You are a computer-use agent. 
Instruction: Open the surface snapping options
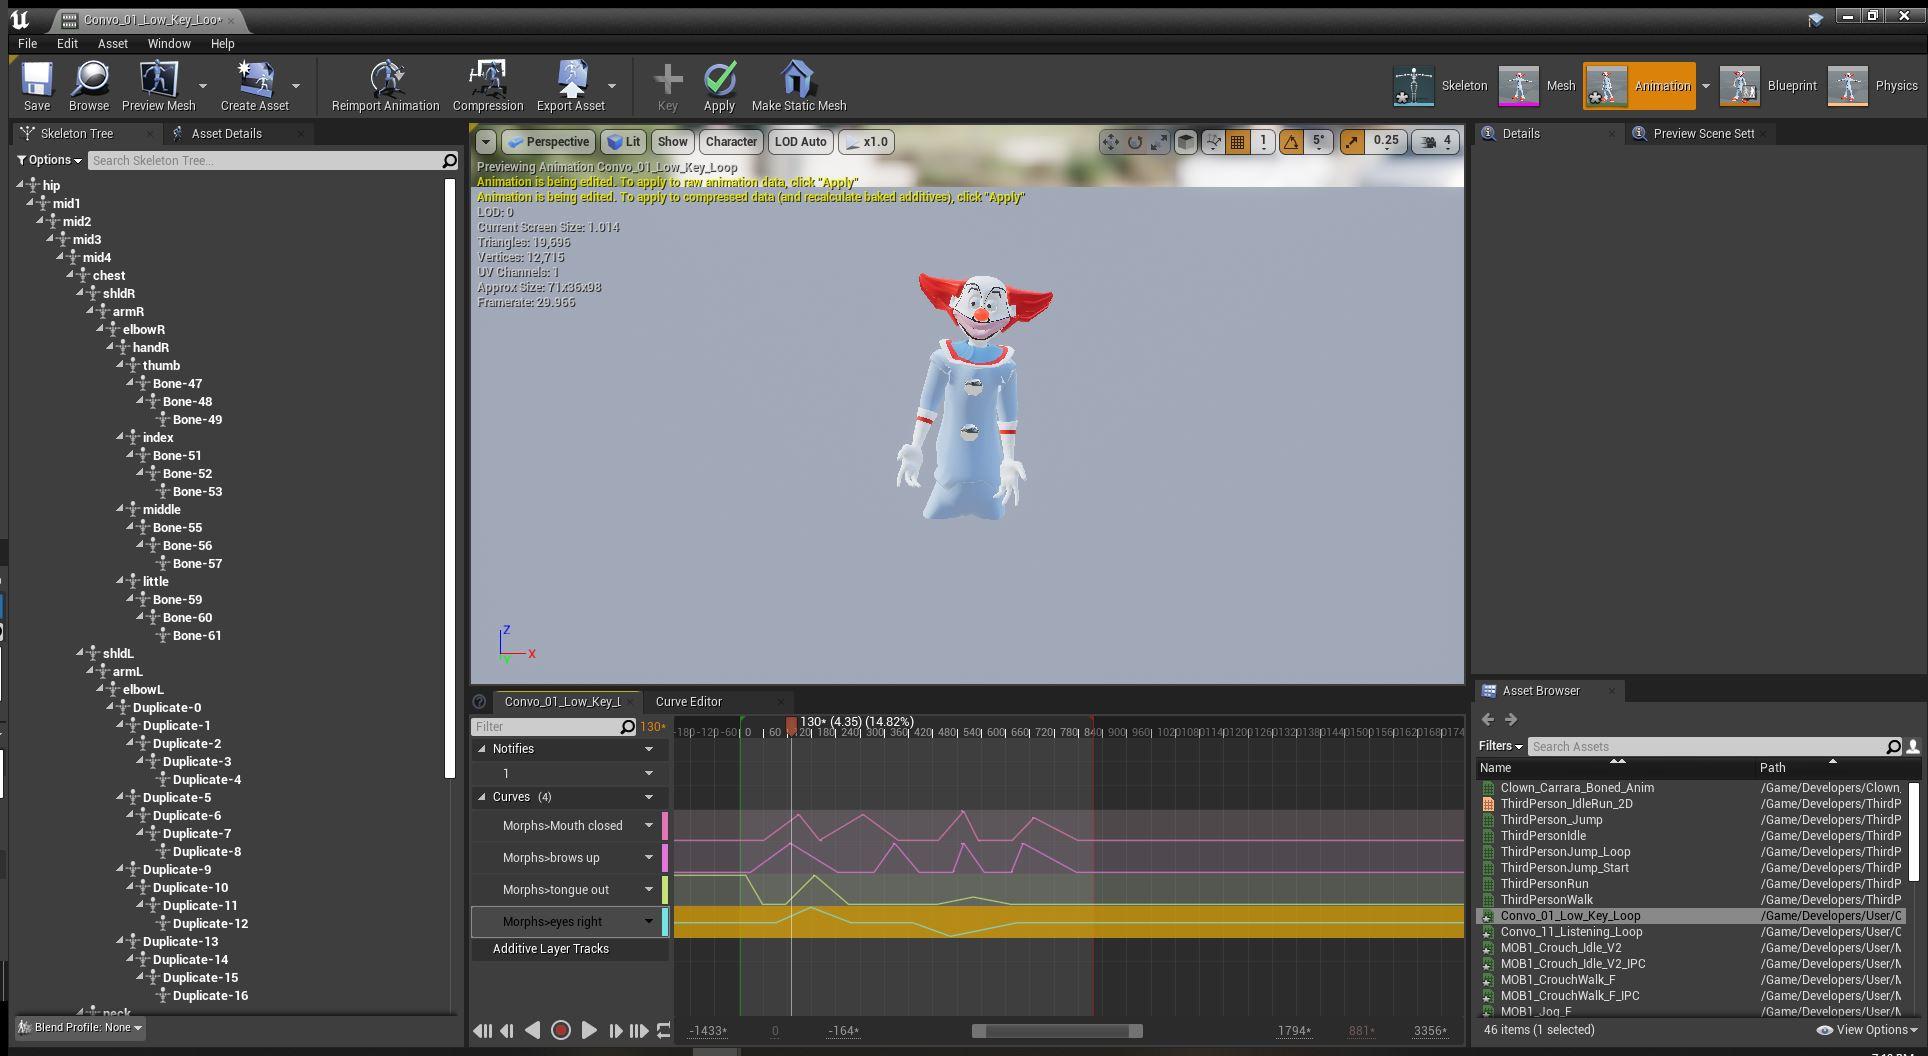click(1212, 142)
